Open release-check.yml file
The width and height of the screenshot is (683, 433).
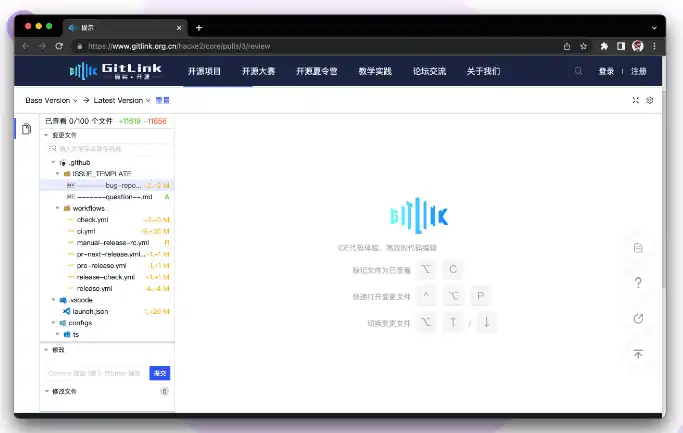coord(107,277)
